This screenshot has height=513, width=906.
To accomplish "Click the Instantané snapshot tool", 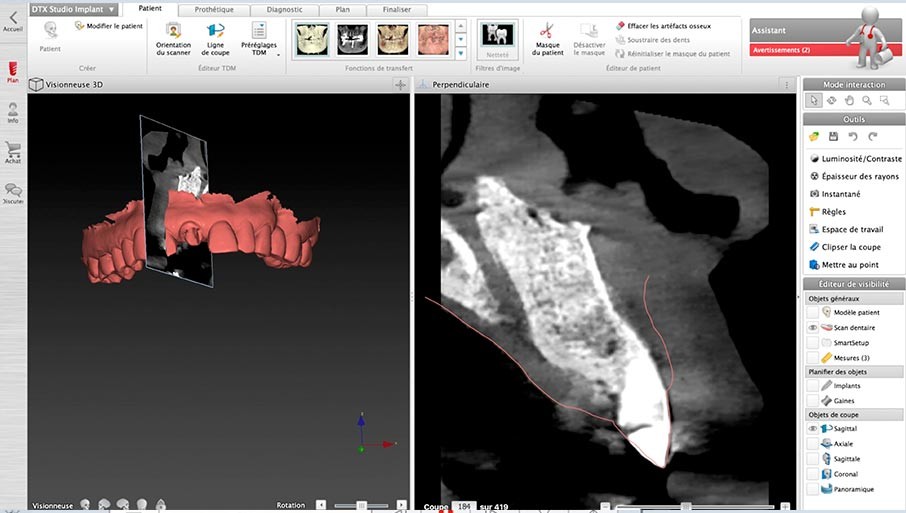I will click(839, 194).
